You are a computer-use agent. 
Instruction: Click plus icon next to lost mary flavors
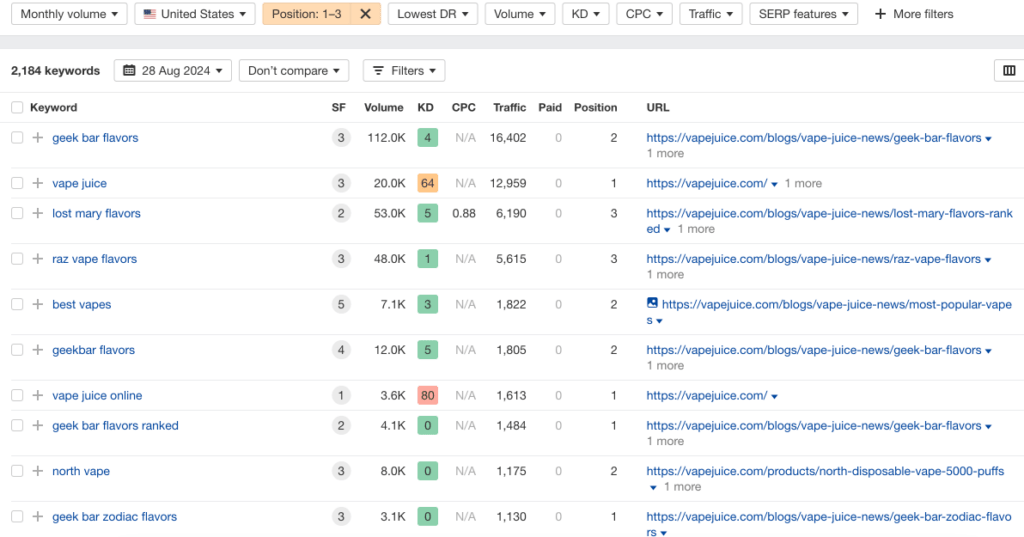(38, 214)
